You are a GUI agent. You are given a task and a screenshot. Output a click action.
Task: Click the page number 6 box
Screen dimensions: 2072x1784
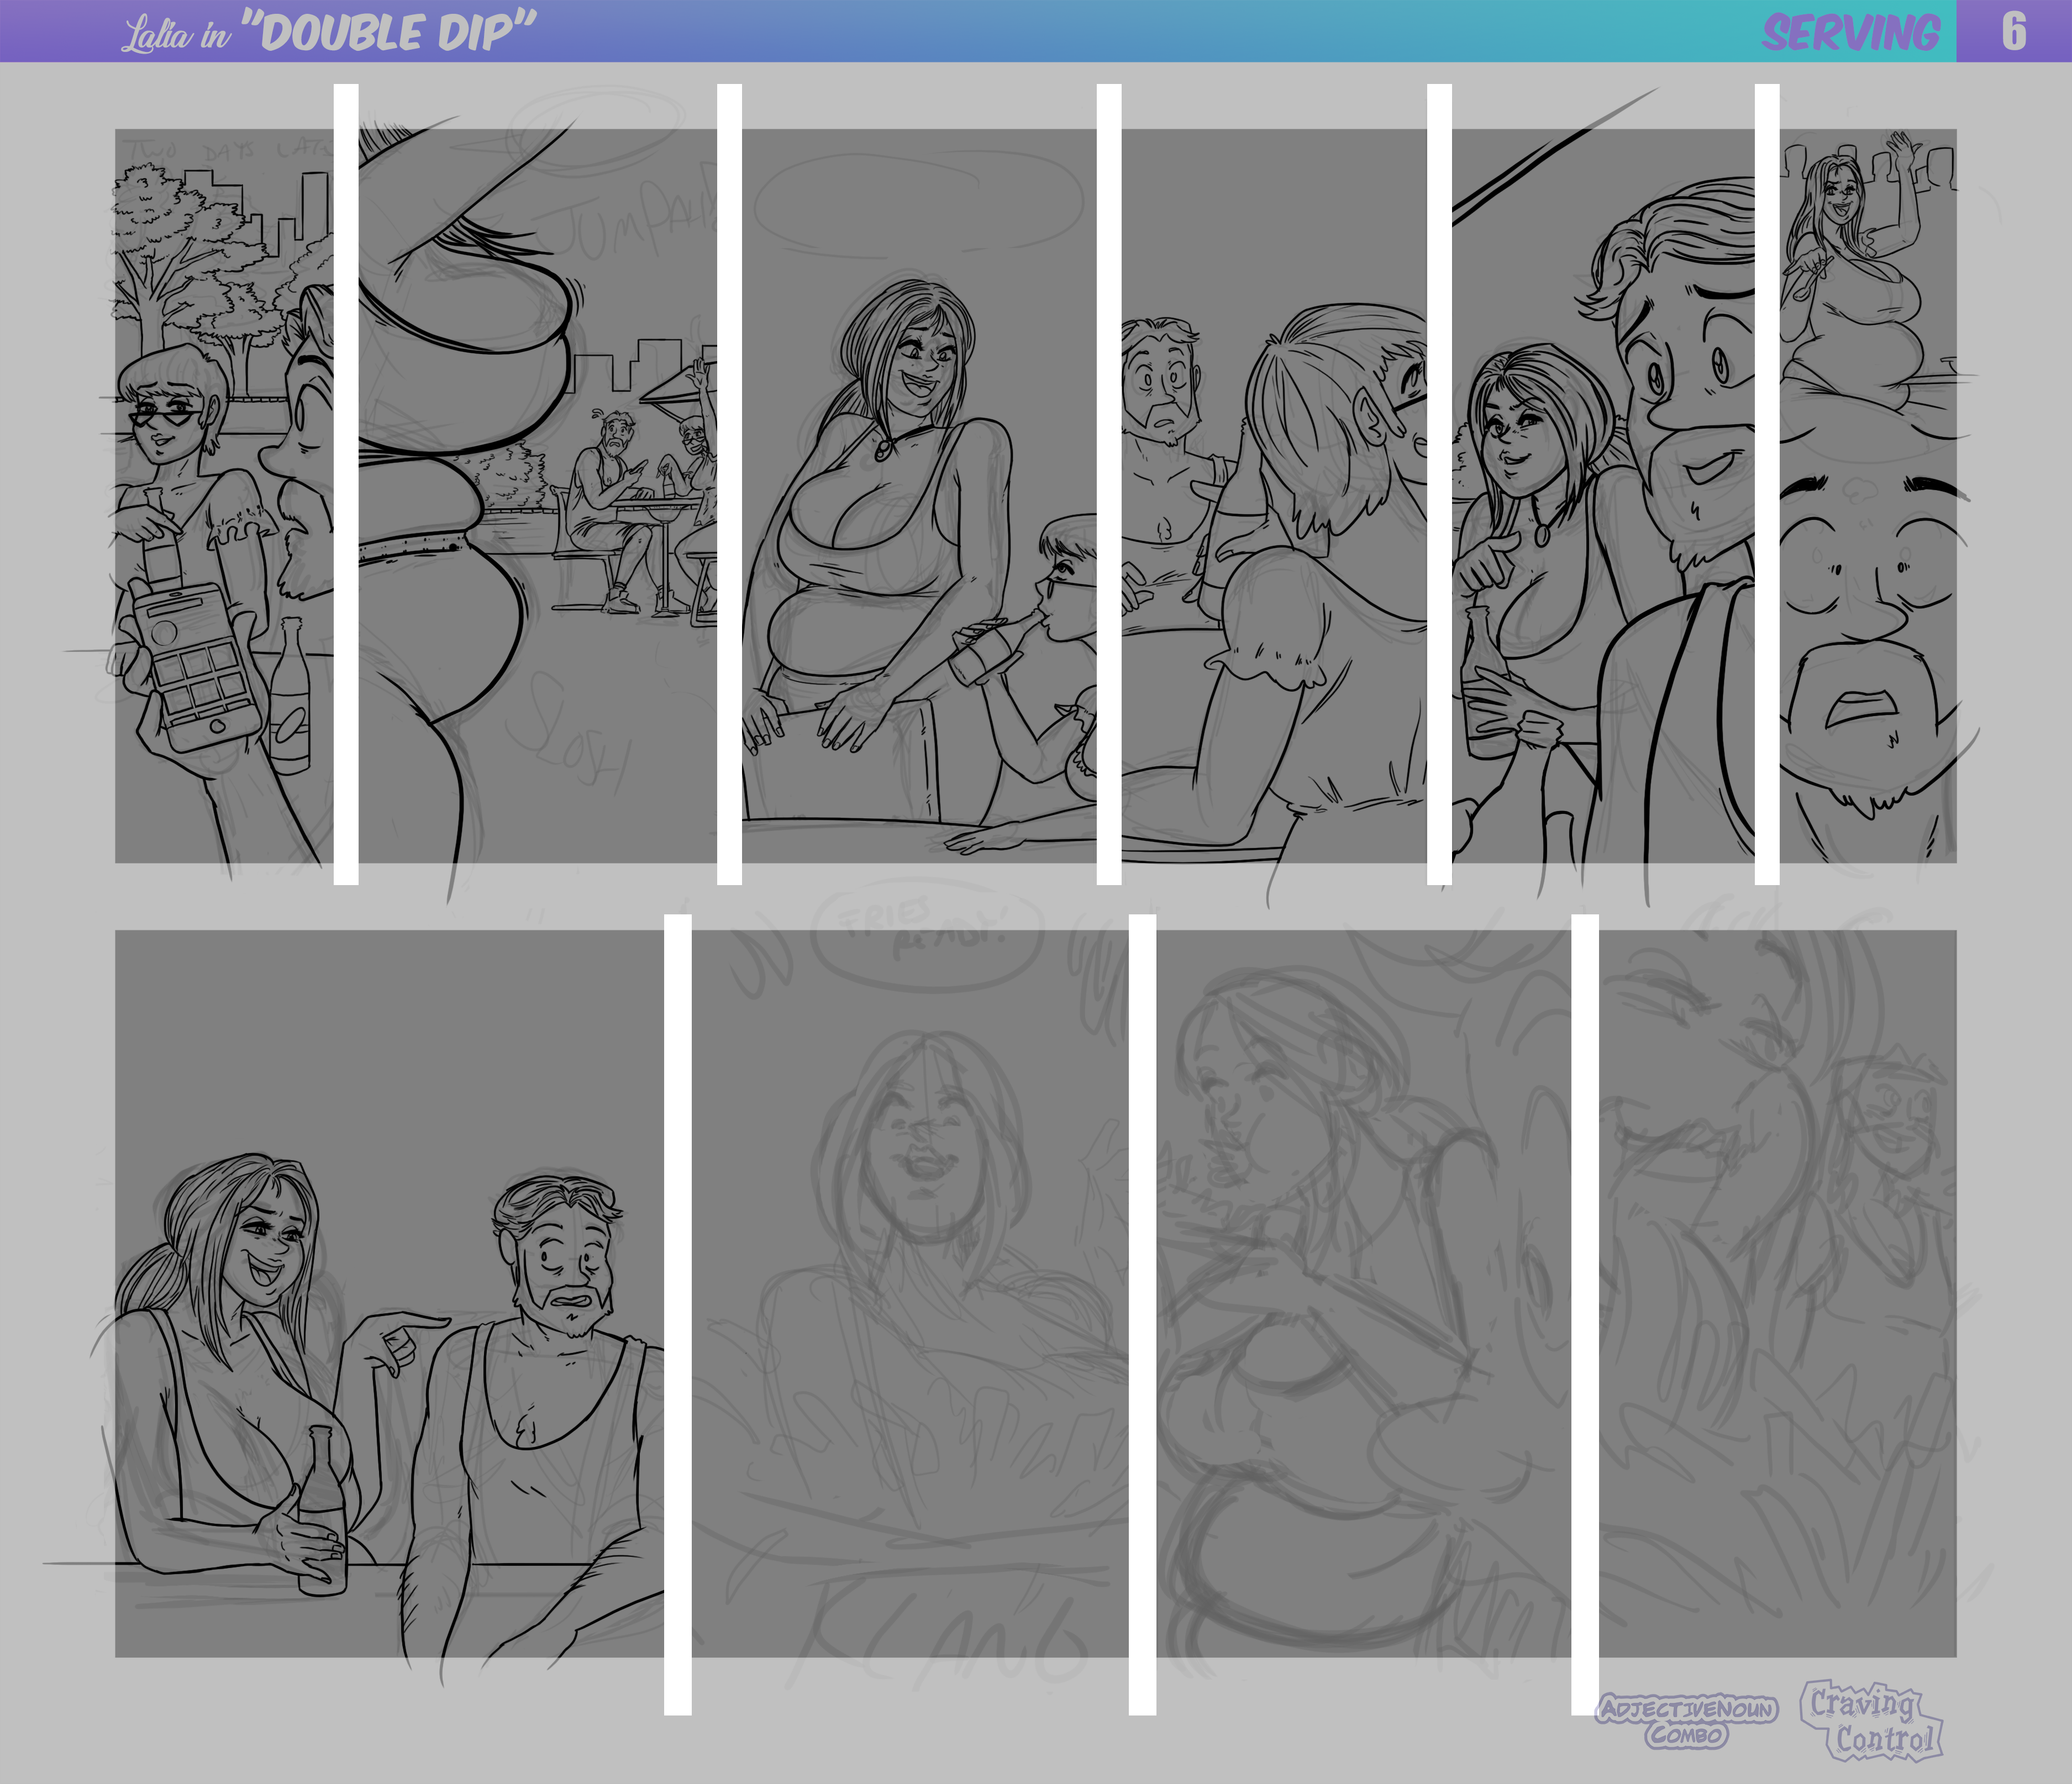2013,32
